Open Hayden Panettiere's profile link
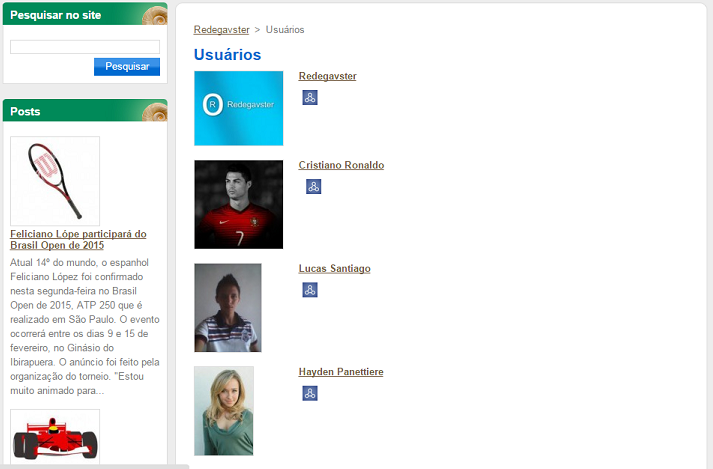The height and width of the screenshot is (469, 713). point(341,372)
